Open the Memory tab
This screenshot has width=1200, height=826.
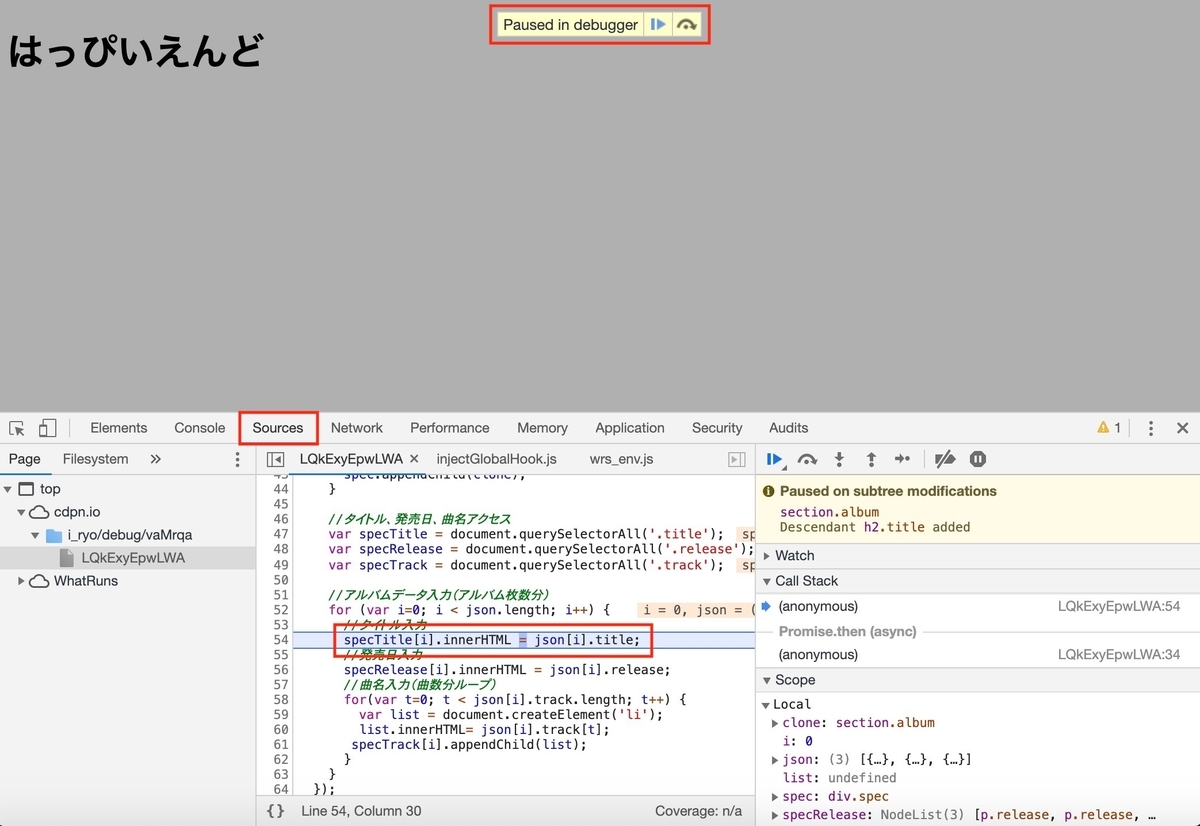point(543,428)
